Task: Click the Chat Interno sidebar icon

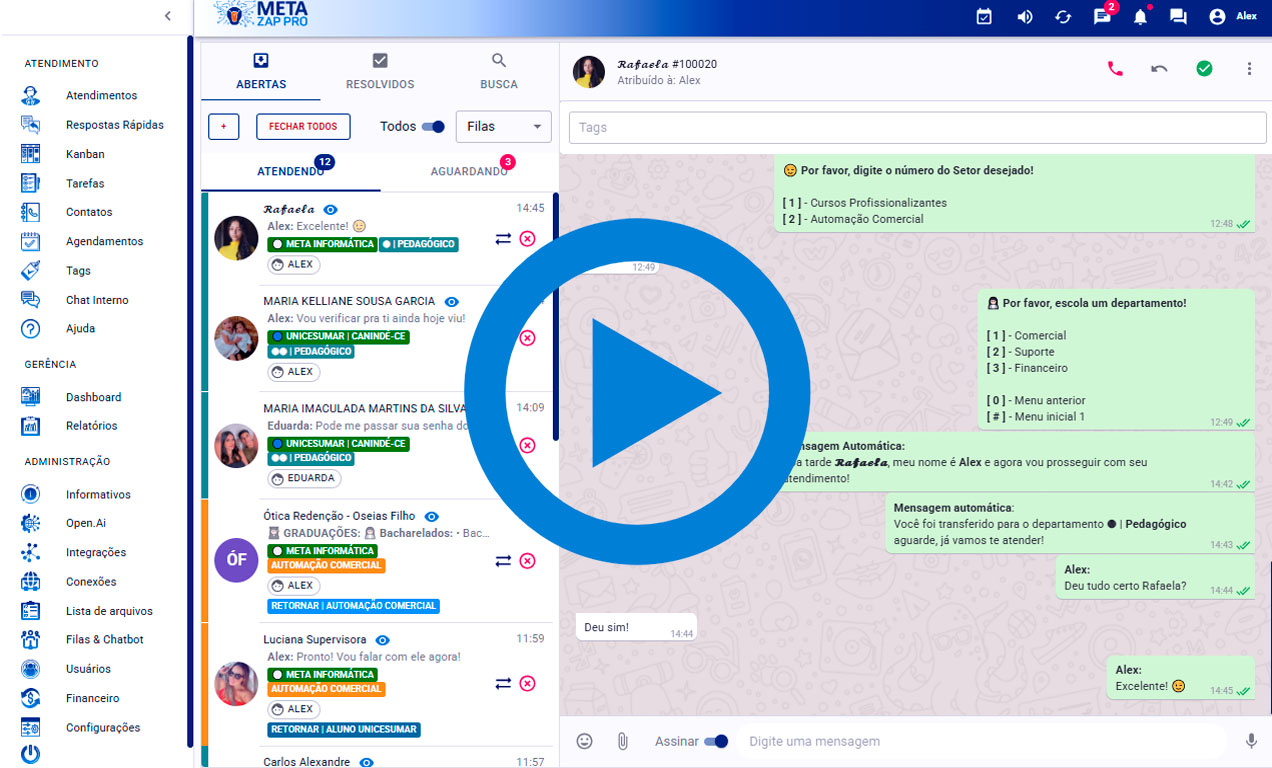Action: (30, 299)
